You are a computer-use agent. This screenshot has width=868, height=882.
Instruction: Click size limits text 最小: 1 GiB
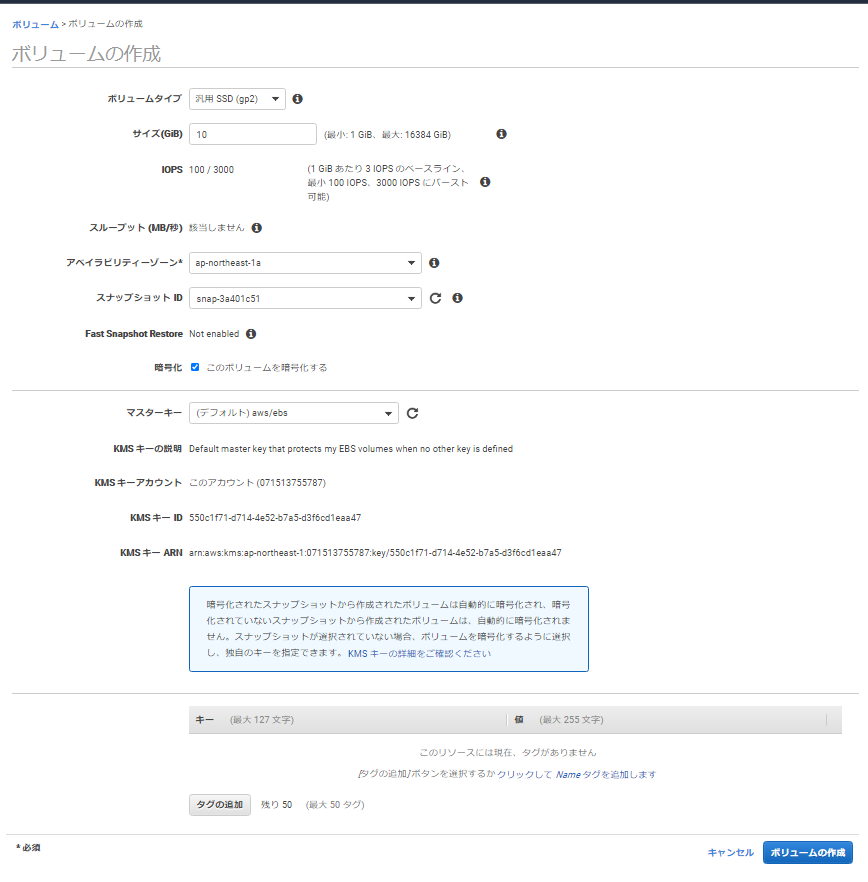(387, 135)
